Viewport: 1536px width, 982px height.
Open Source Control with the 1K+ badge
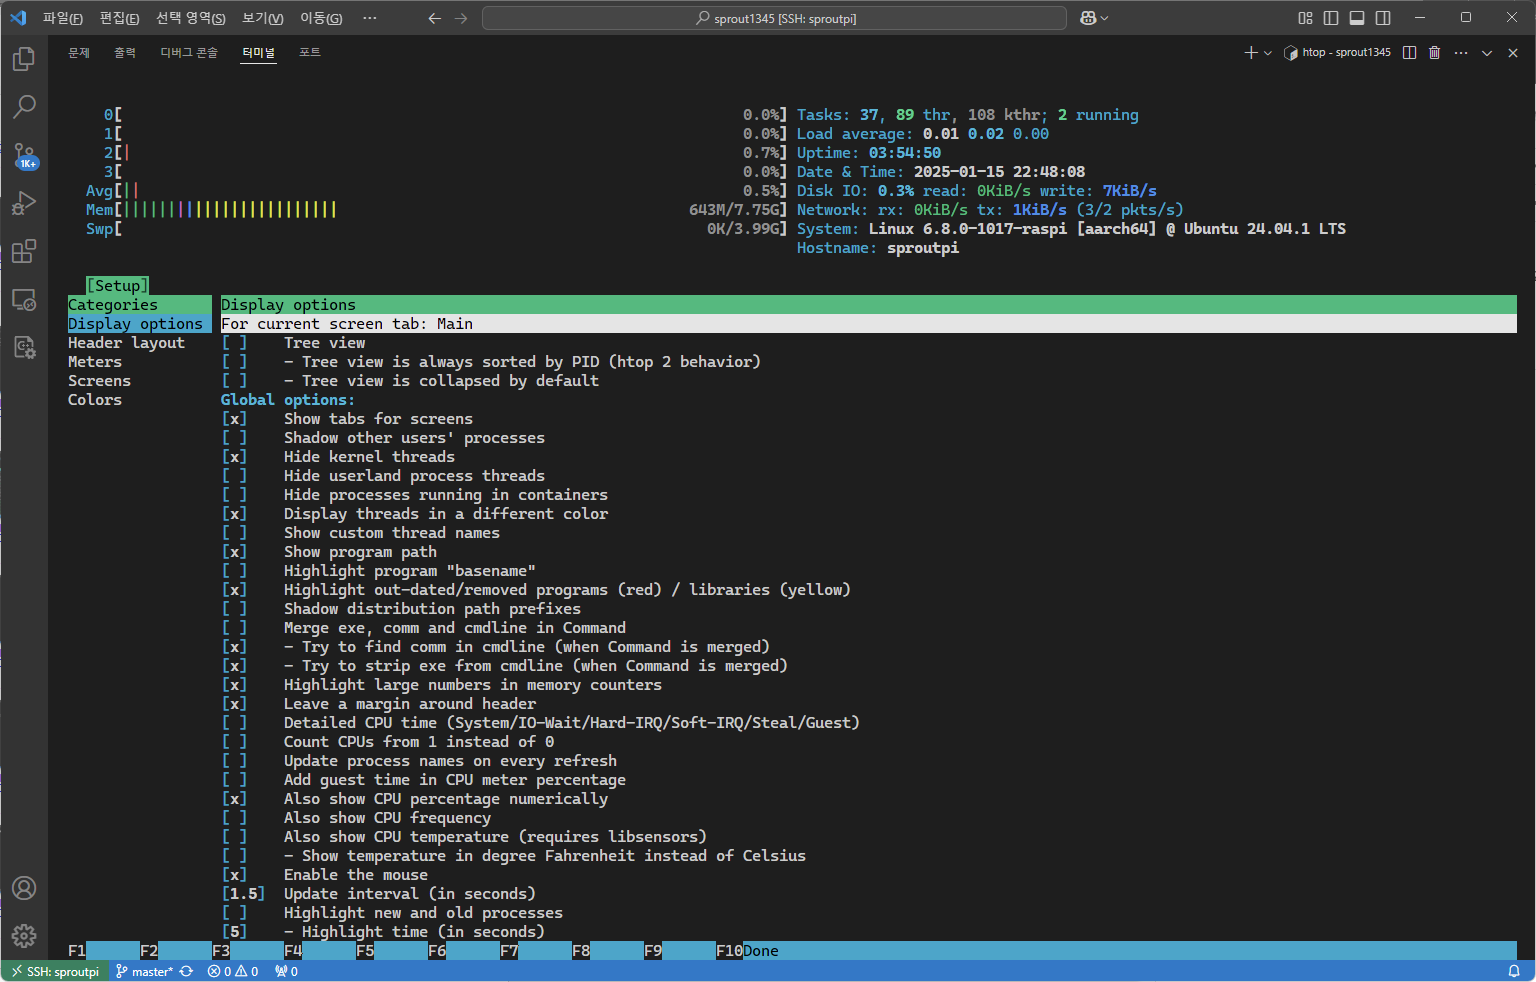[24, 155]
